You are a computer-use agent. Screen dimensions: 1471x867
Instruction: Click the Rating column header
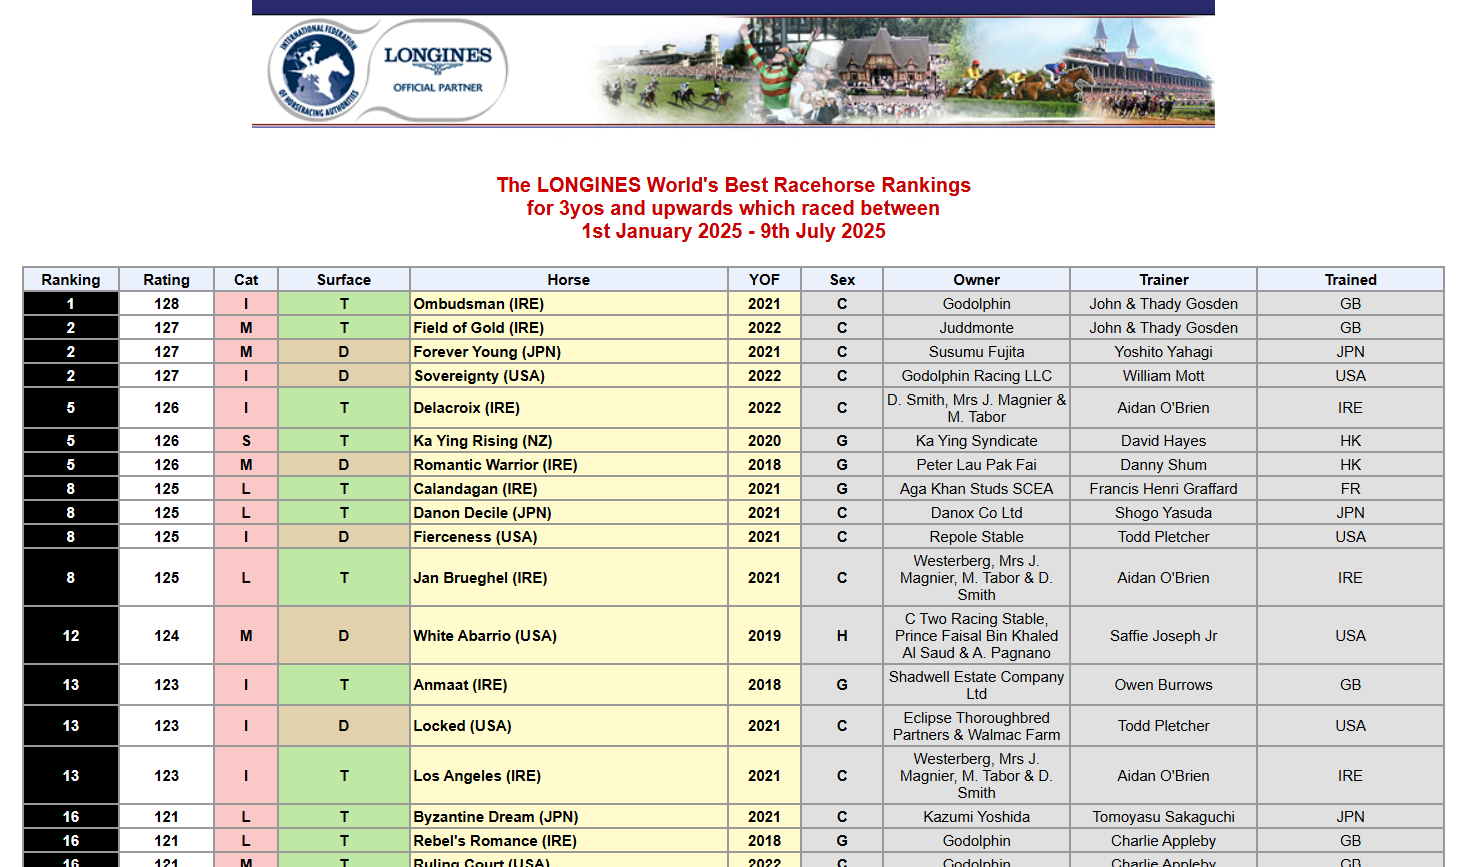[167, 280]
